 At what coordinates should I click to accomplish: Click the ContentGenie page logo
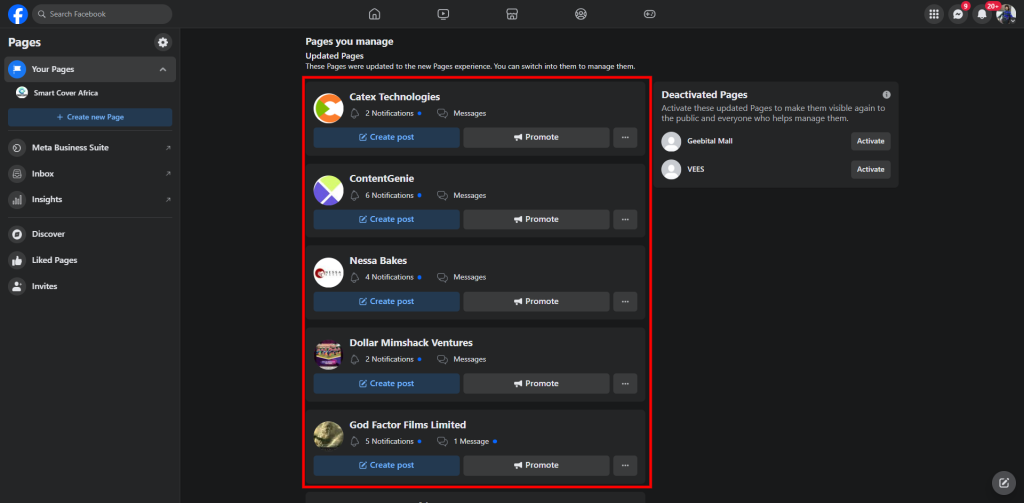328,191
